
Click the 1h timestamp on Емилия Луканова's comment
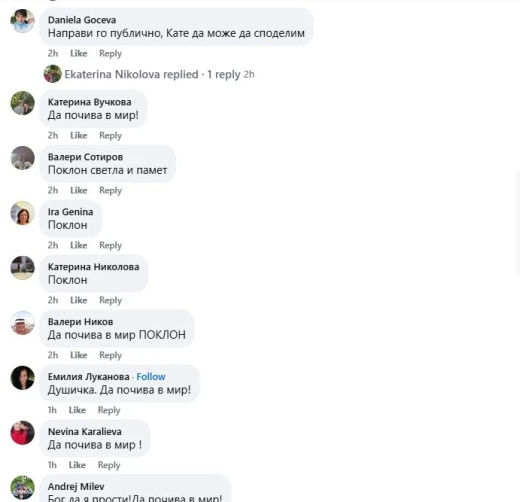52,410
